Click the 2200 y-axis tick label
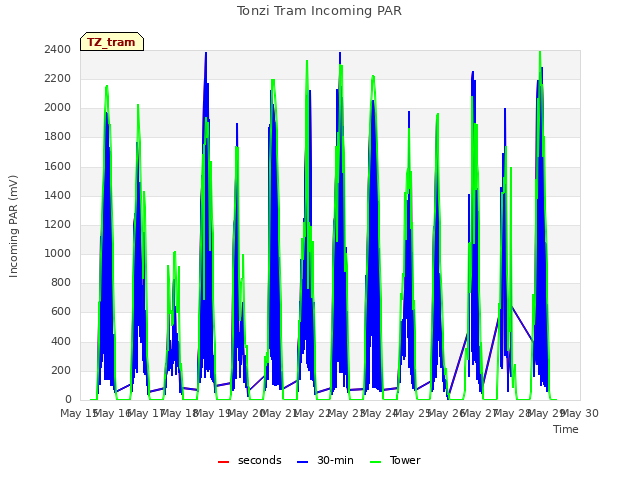Screen dimensions: 640x480 [58, 79]
